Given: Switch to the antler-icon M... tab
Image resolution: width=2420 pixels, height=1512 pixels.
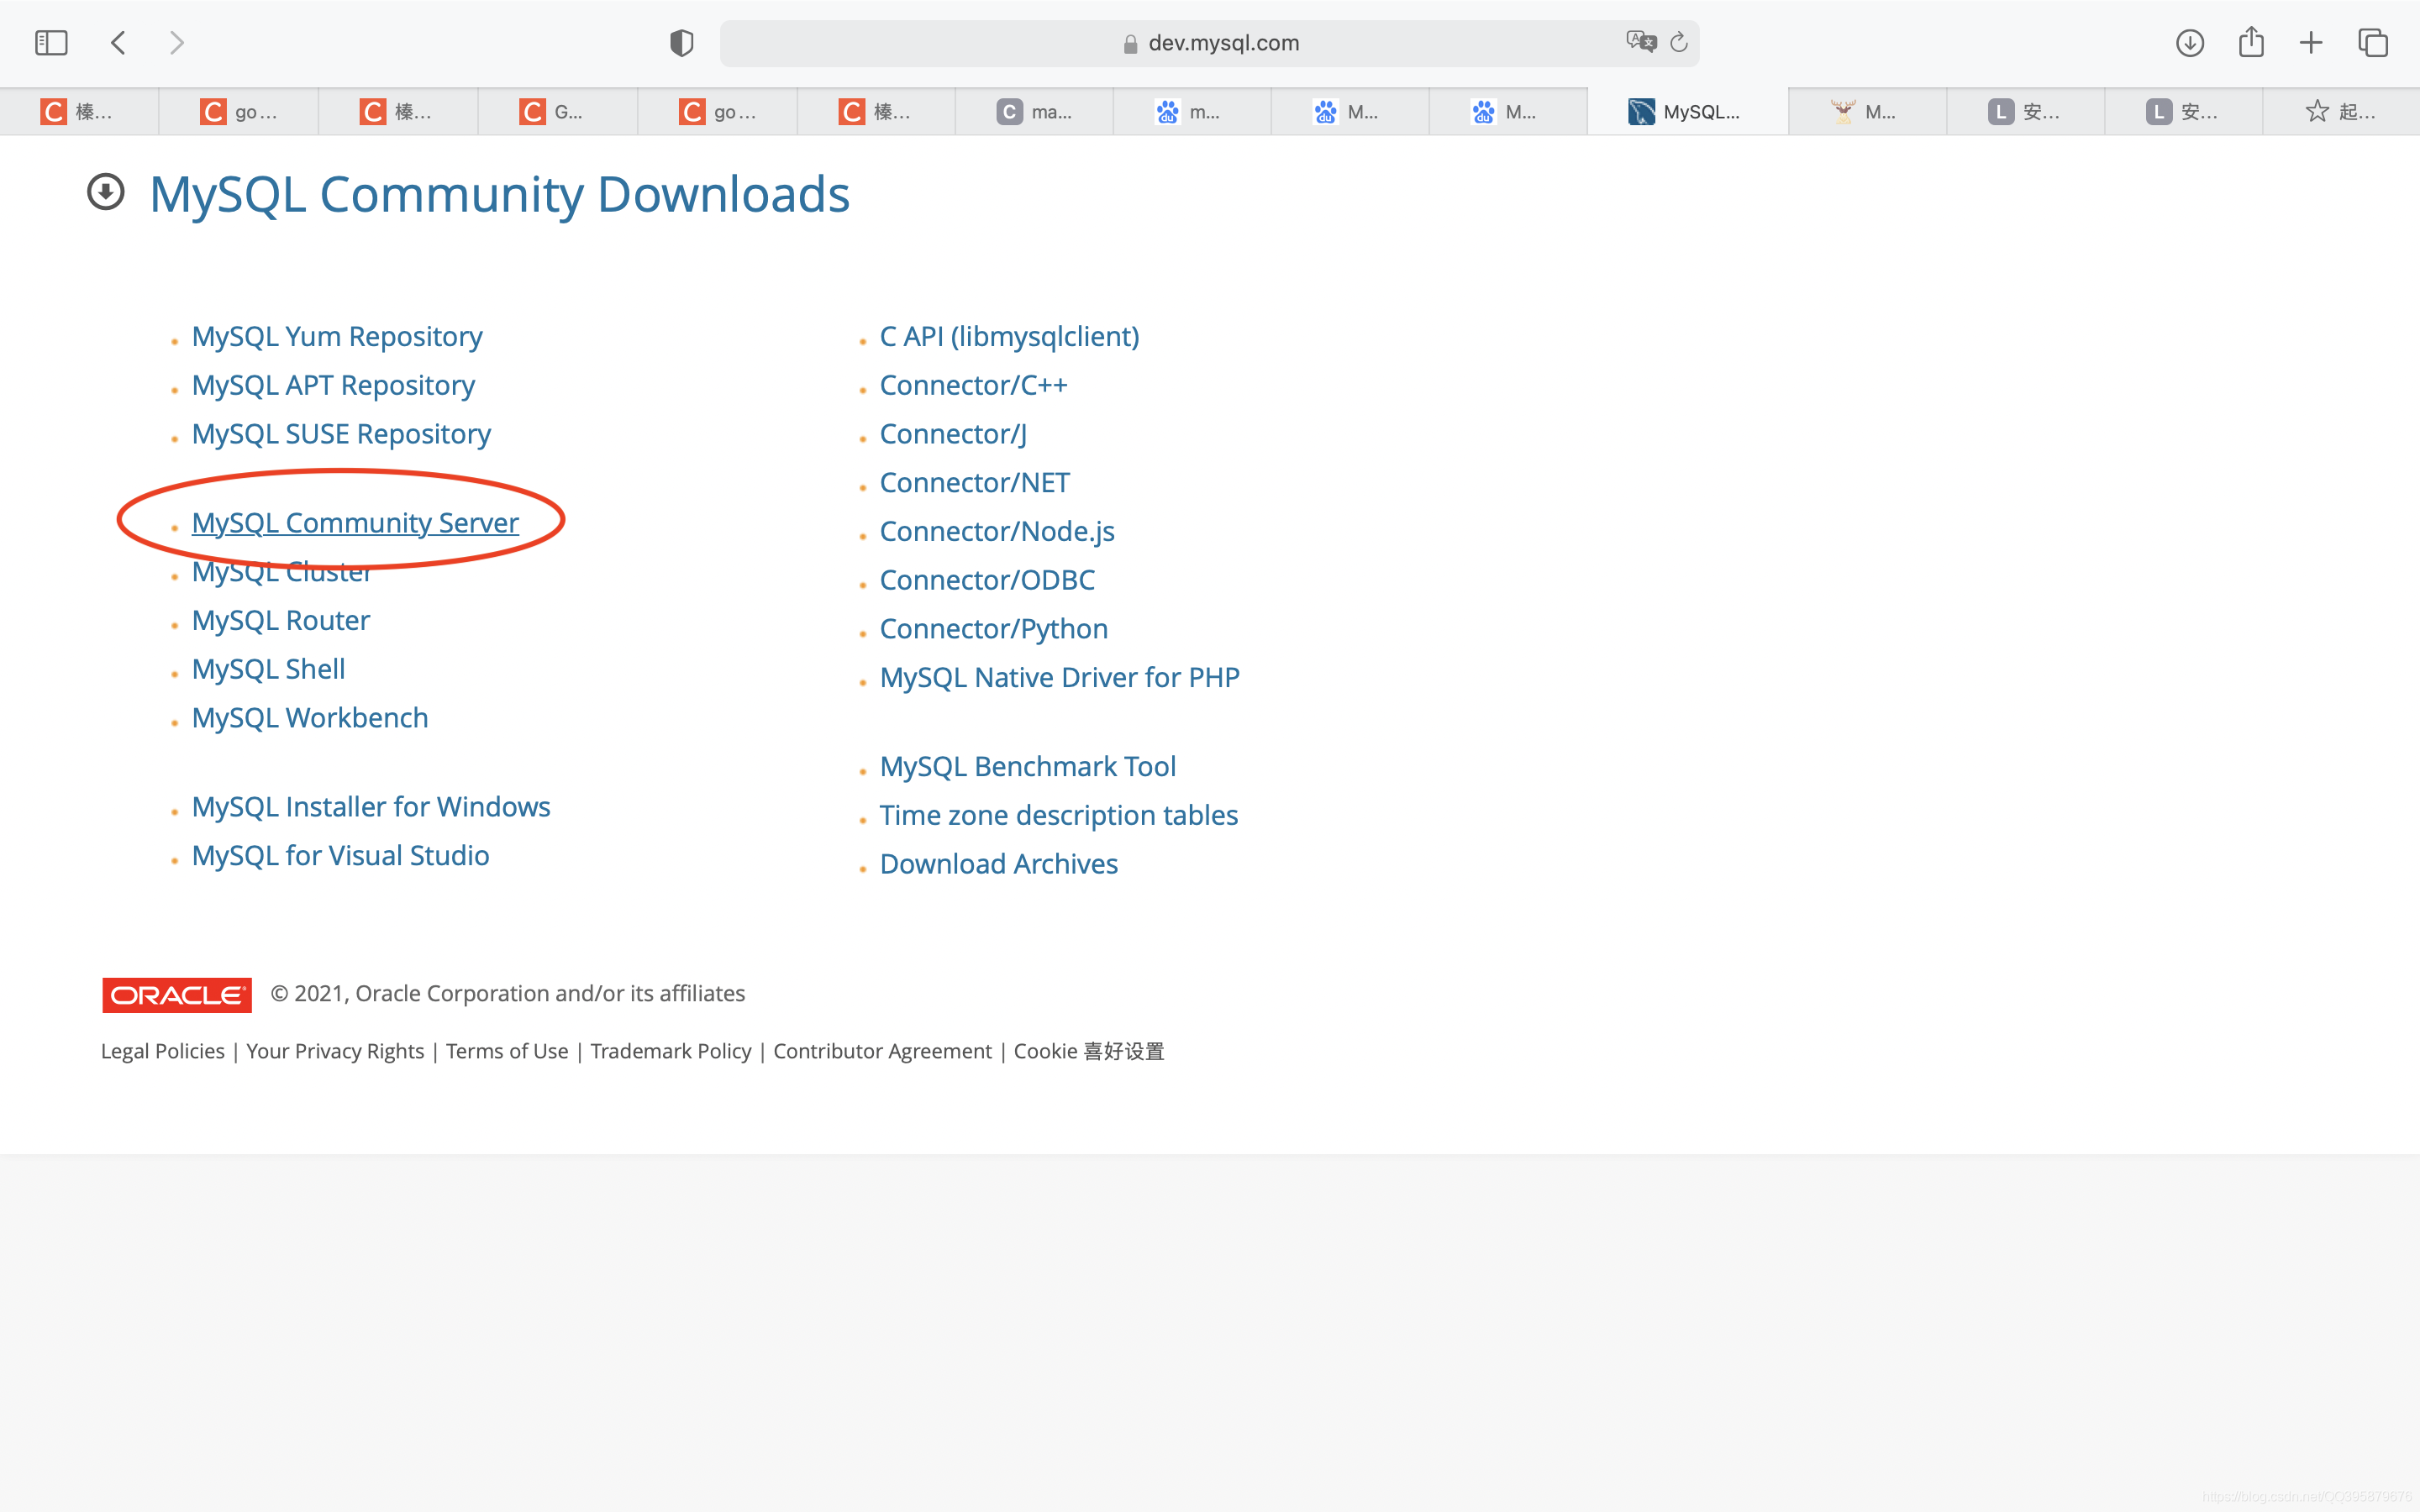Looking at the screenshot, I should pos(1867,112).
